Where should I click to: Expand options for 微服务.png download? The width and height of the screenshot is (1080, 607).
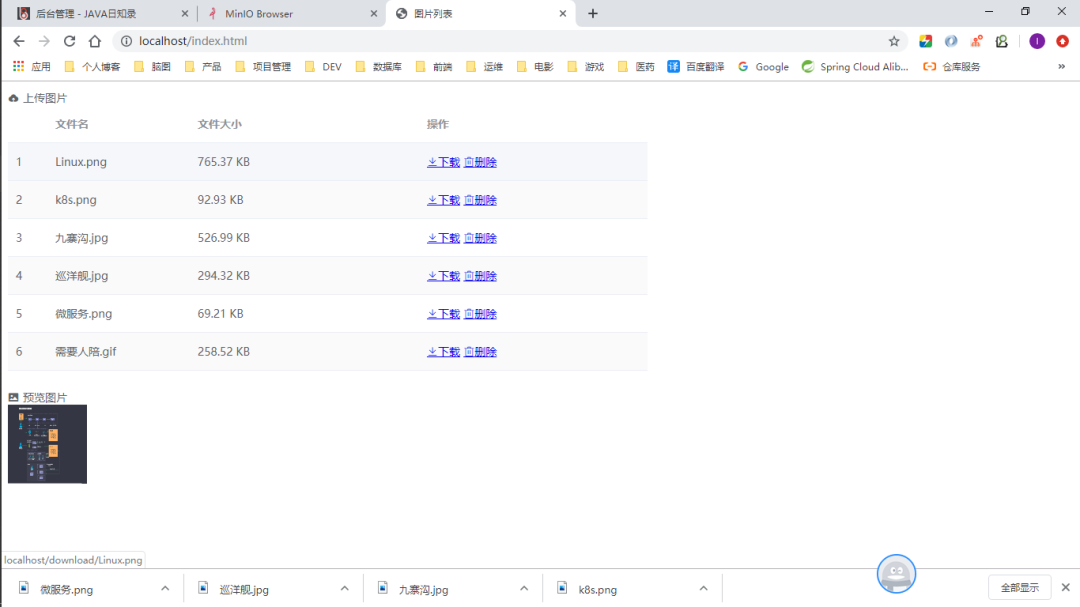[165, 588]
